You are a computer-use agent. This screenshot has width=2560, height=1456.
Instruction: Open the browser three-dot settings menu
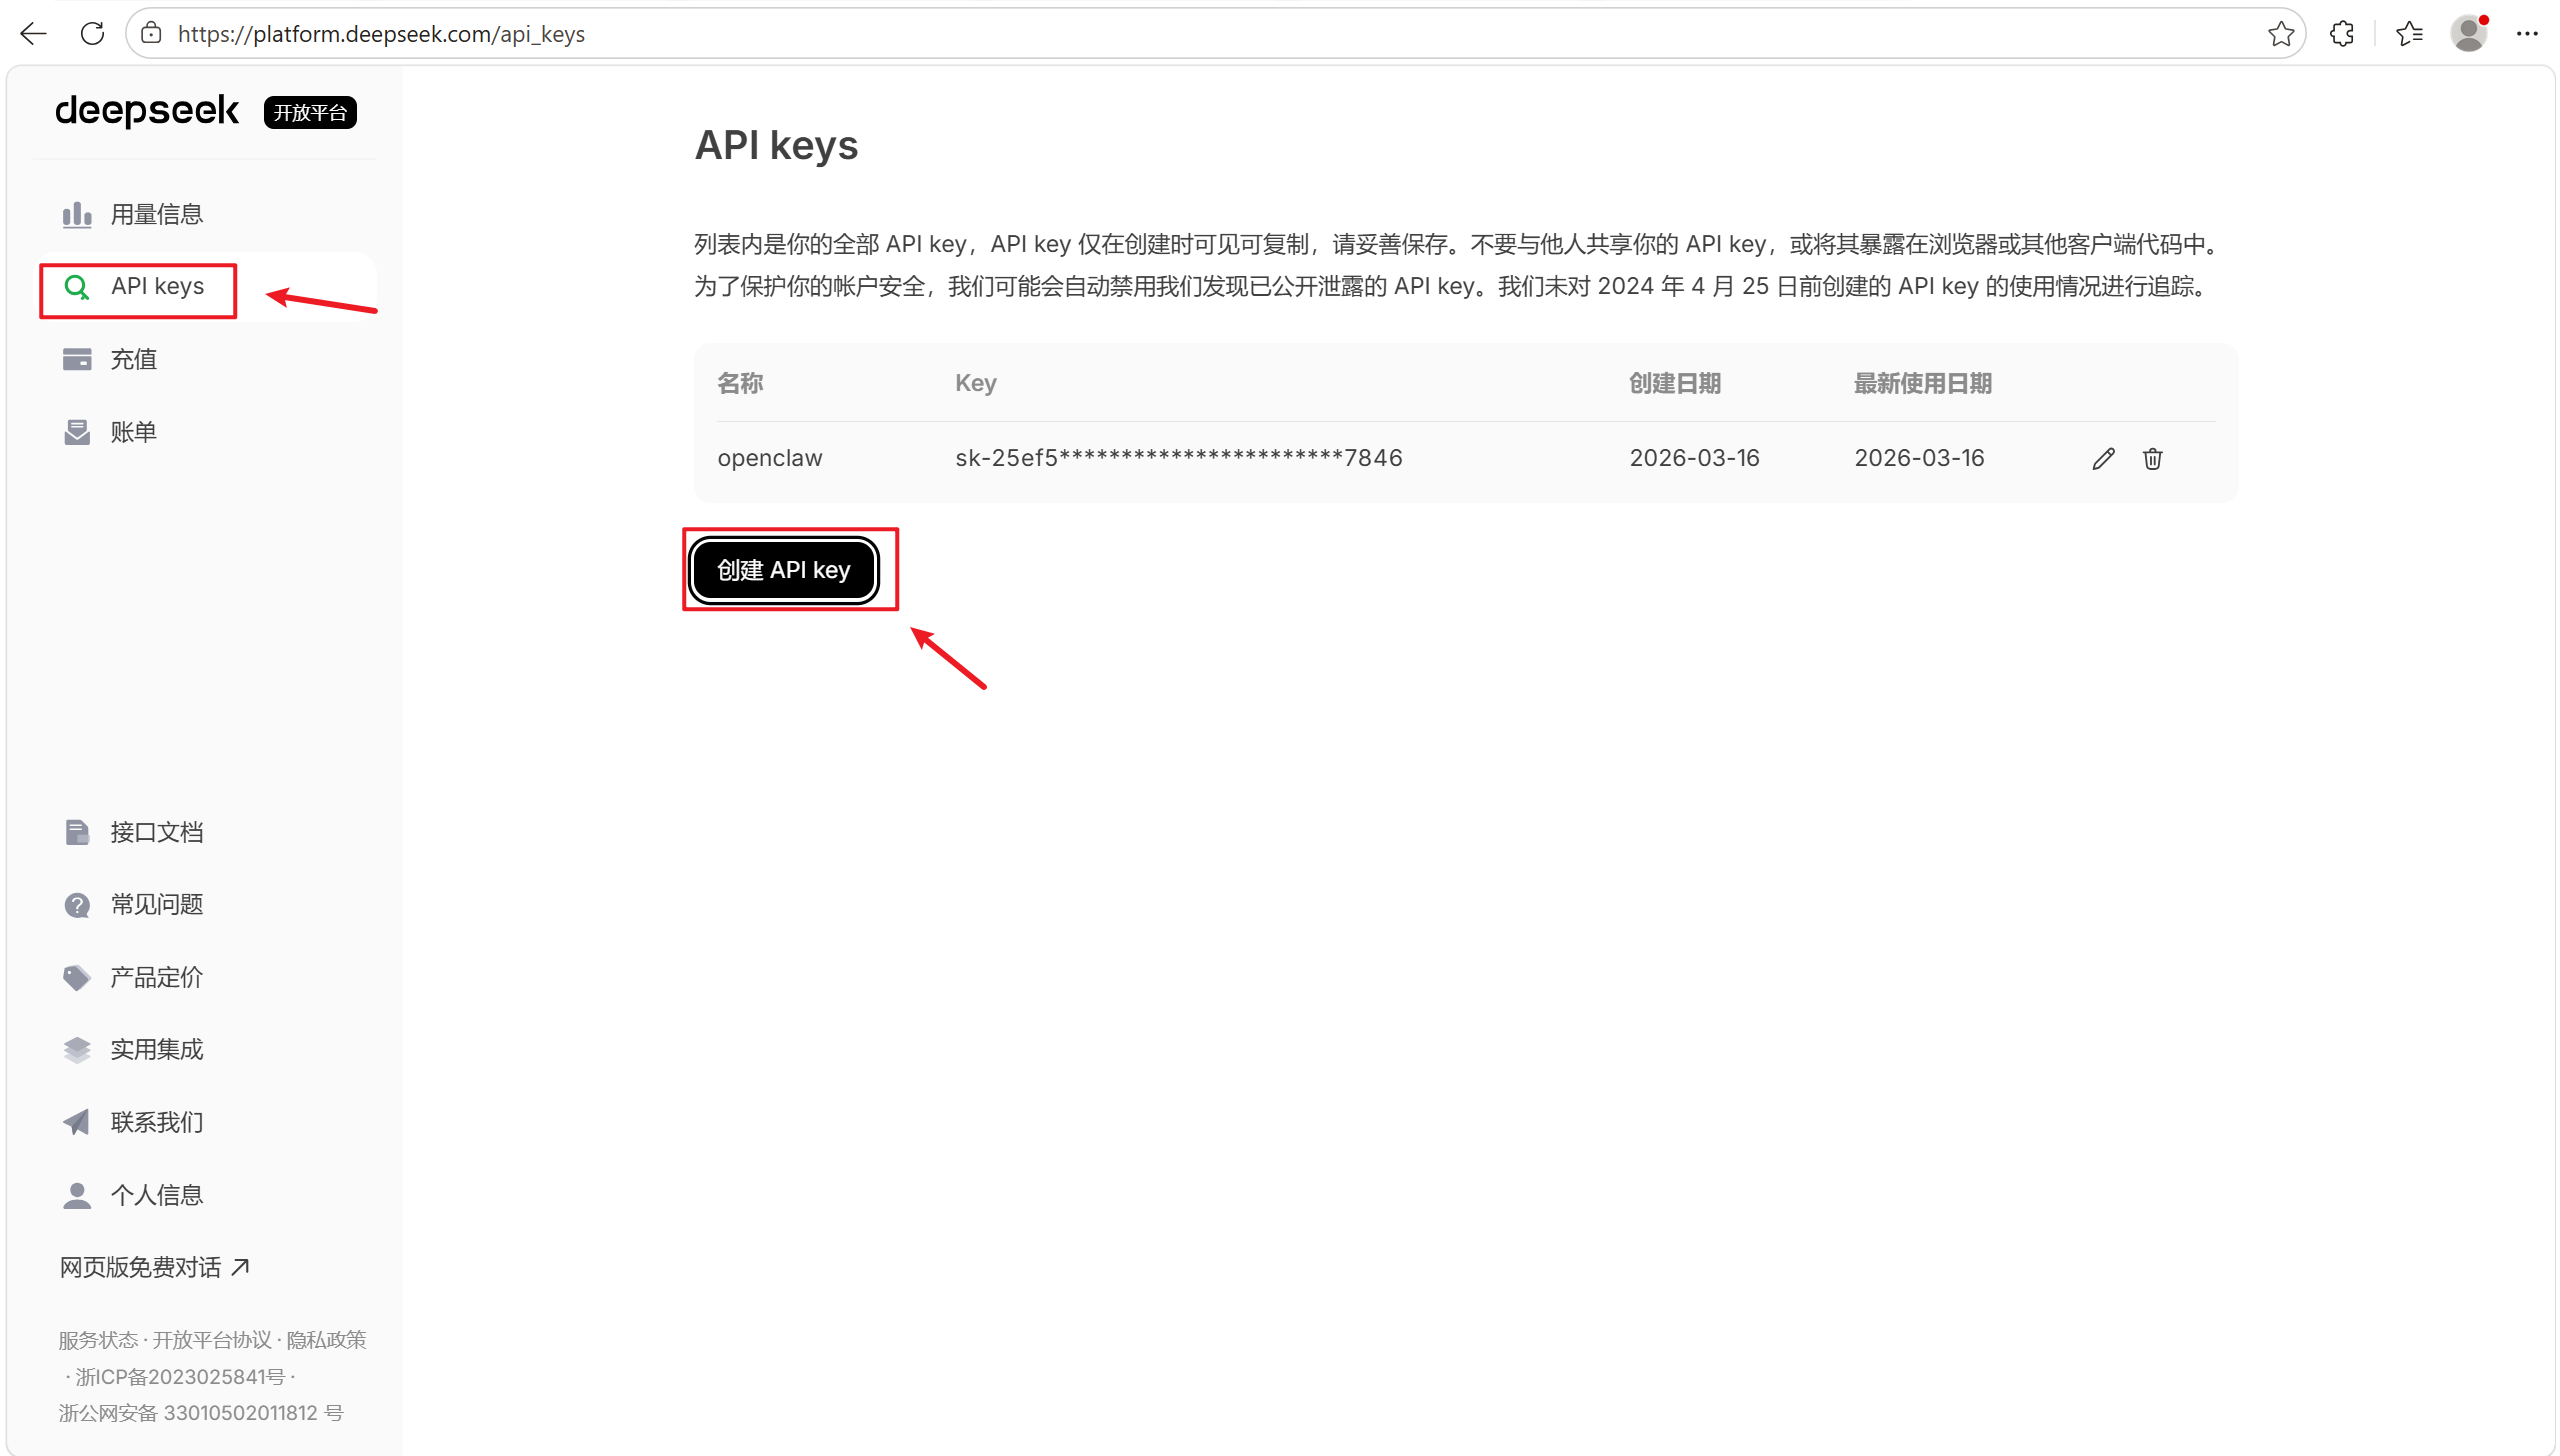click(2527, 34)
